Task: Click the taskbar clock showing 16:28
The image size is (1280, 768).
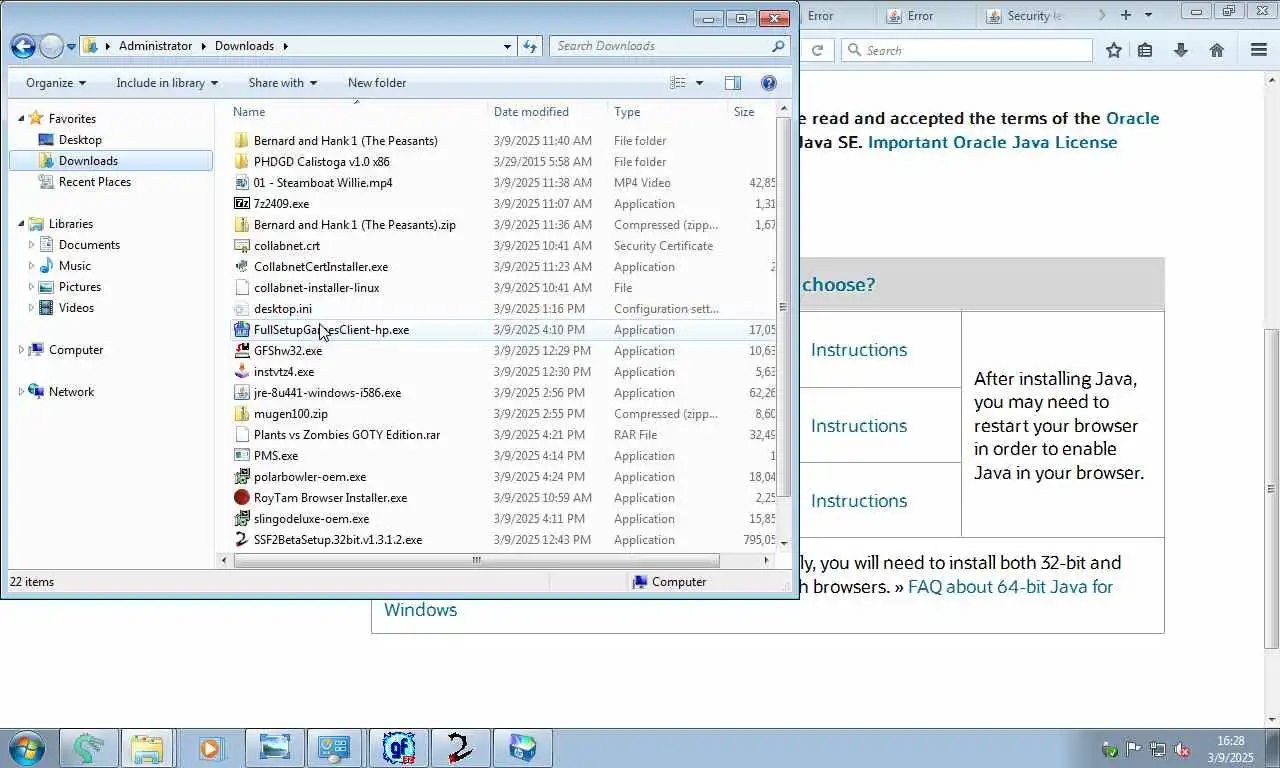Action: [x=1231, y=749]
